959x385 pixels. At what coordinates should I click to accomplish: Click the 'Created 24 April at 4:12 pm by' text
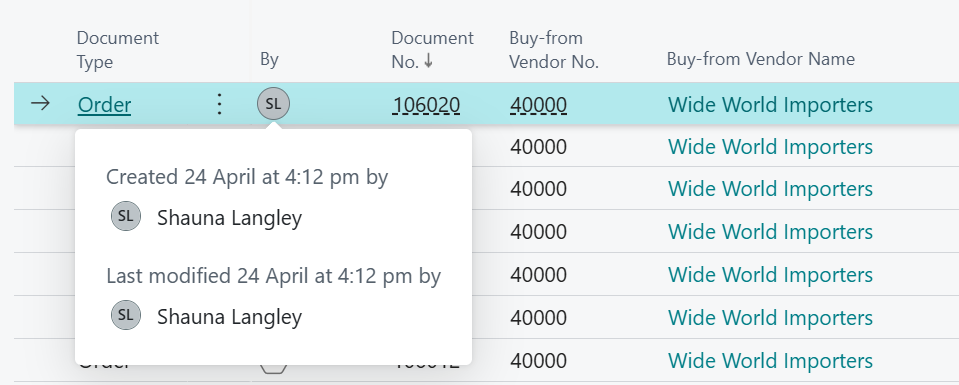(247, 177)
